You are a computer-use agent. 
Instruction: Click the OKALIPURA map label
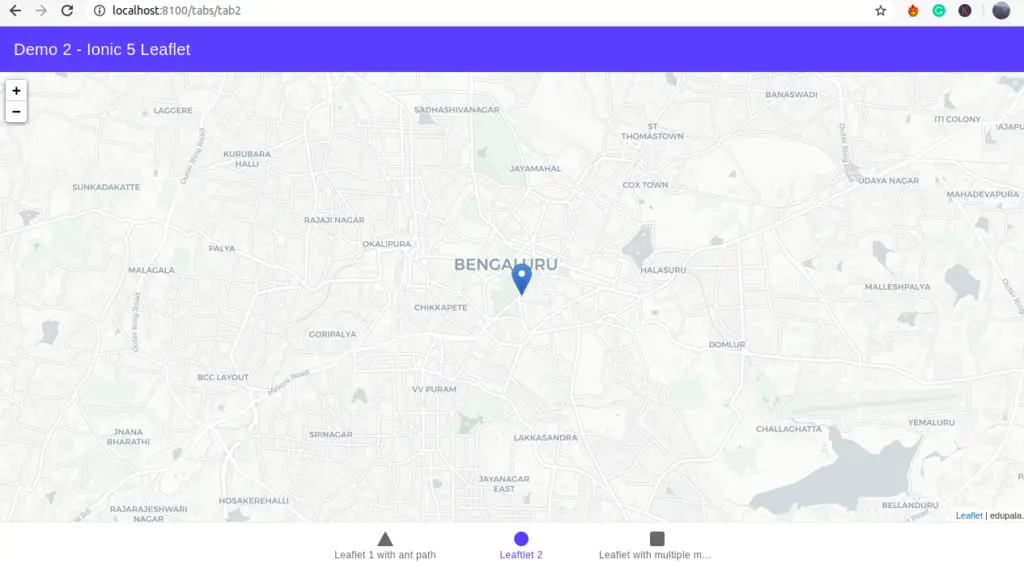pyautogui.click(x=387, y=244)
